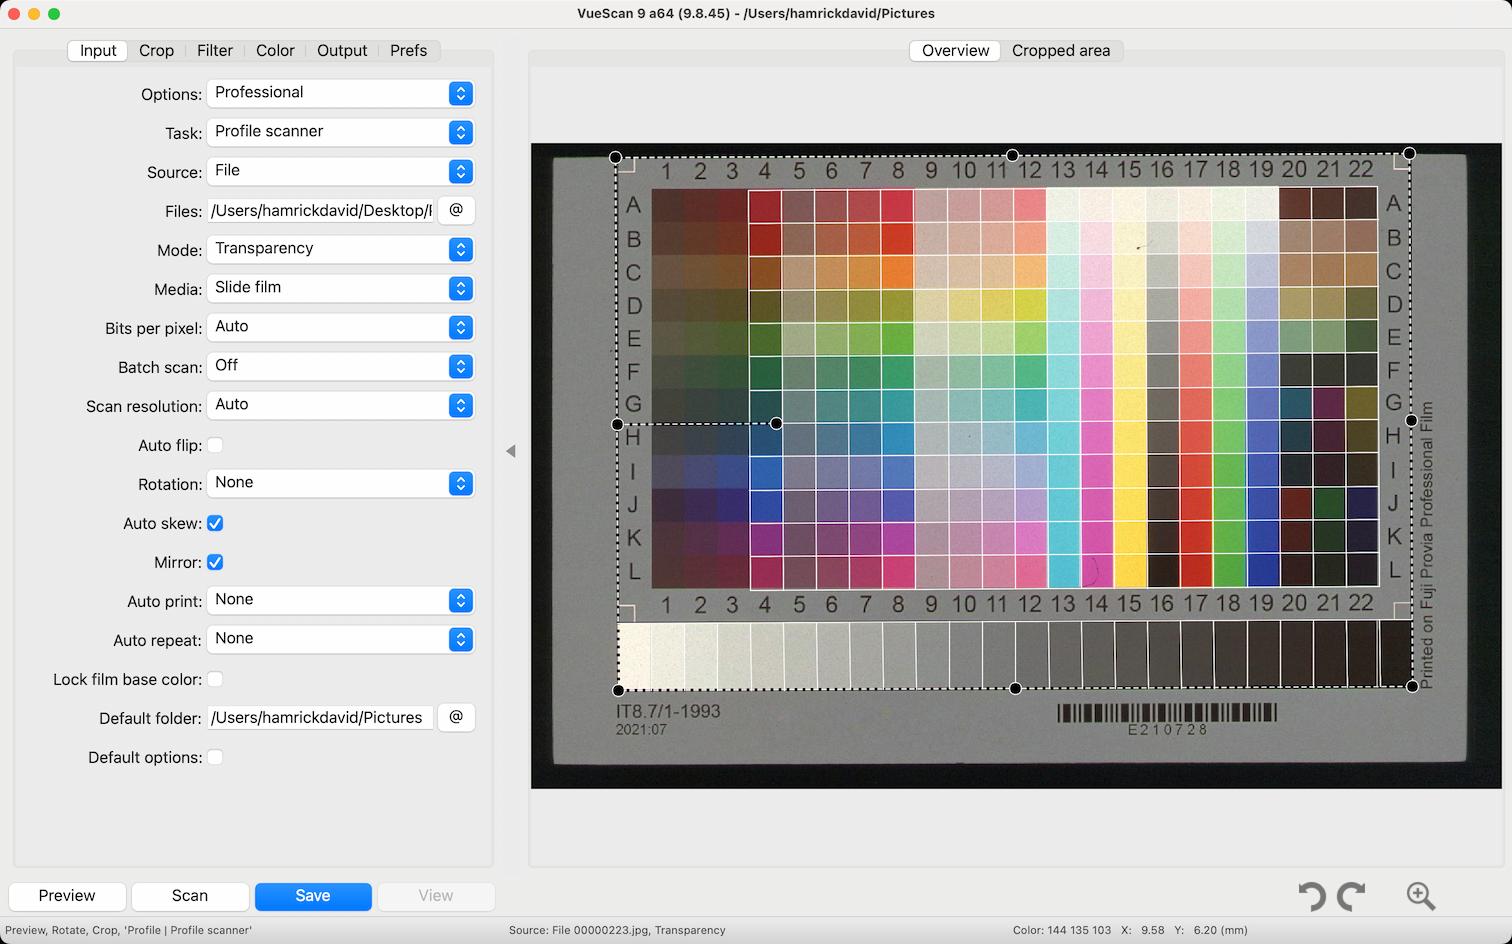Select the Output tab
Screen dimensions: 1512x944
click(x=342, y=50)
